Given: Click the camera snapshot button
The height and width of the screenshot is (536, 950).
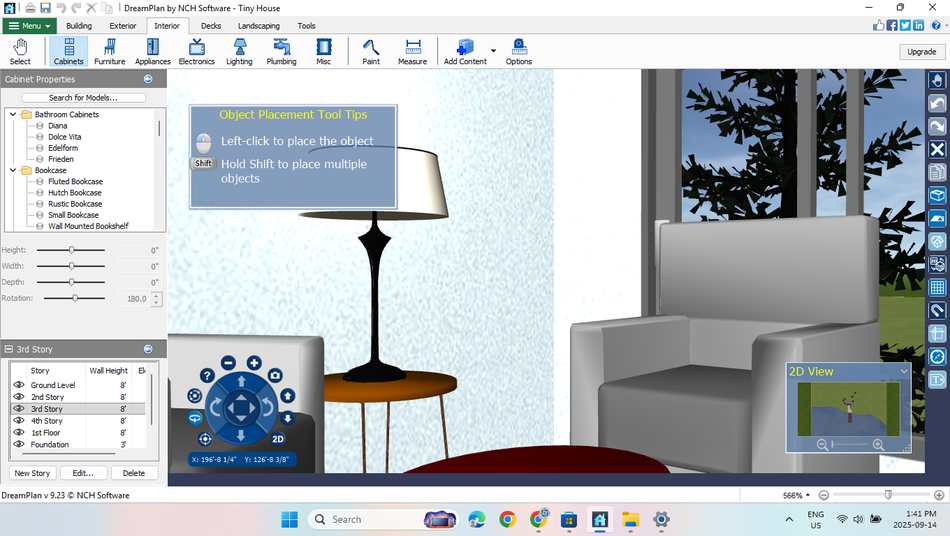Looking at the screenshot, I should click(275, 376).
